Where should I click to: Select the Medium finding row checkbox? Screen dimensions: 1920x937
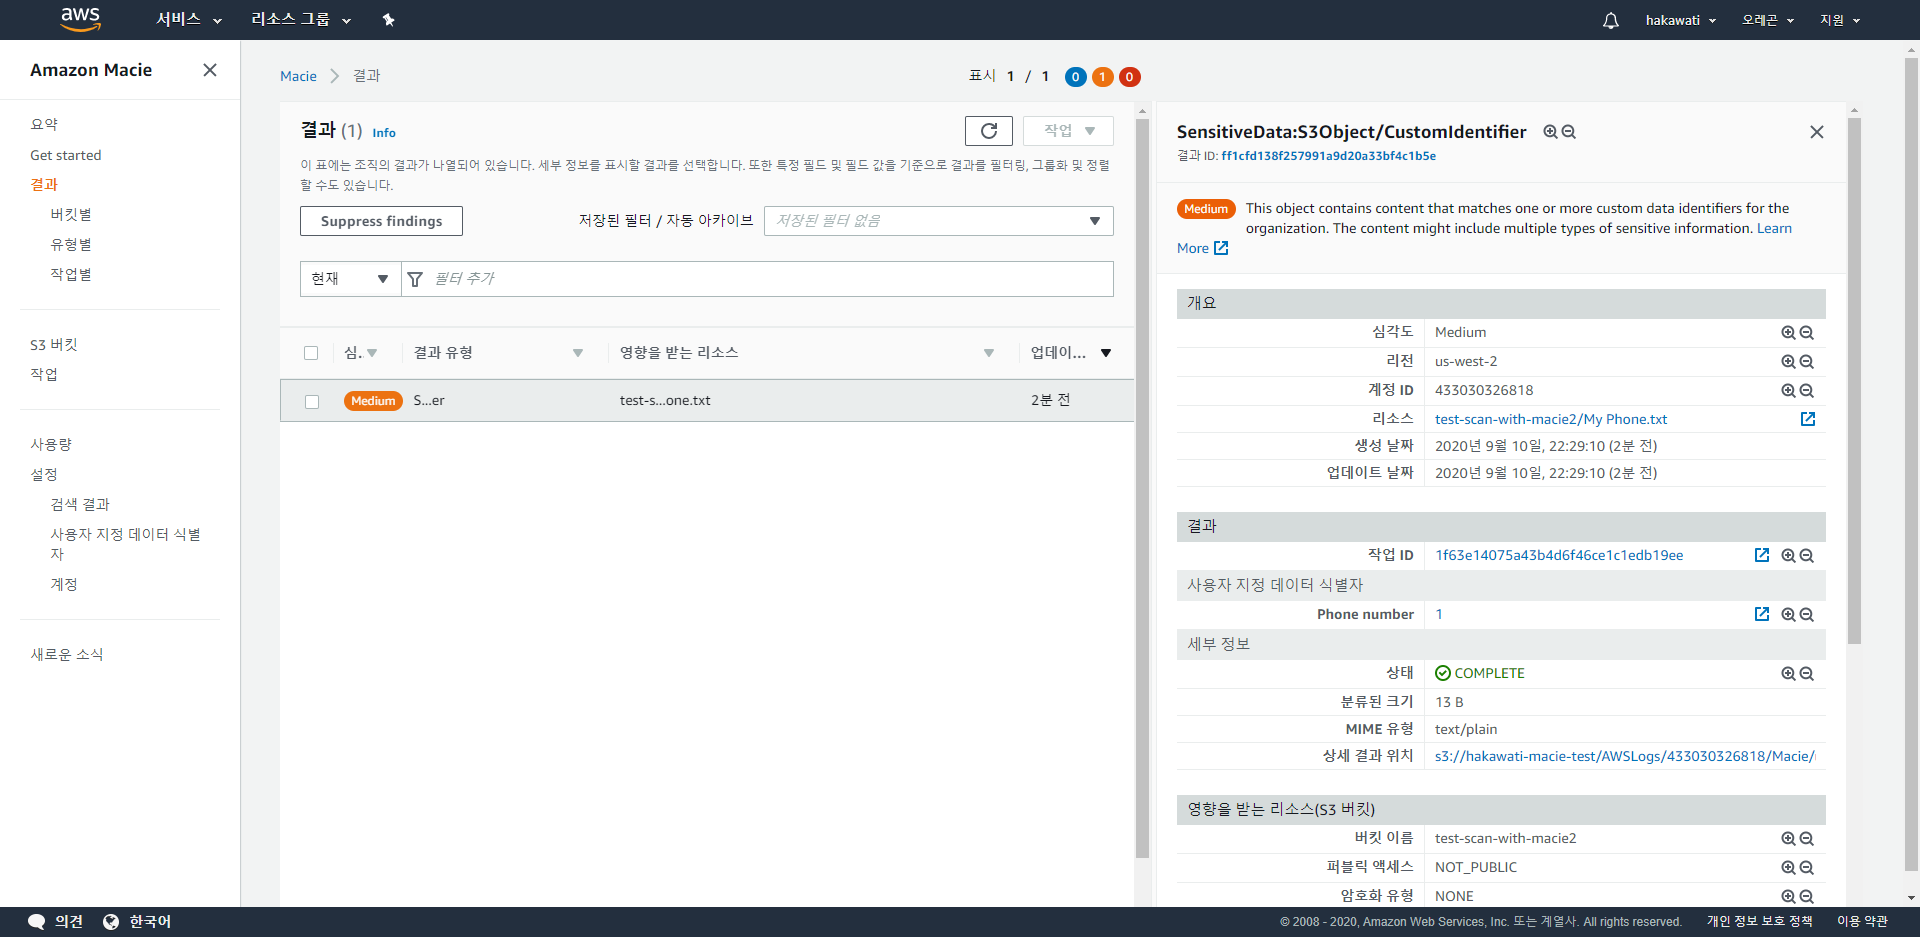(x=312, y=401)
